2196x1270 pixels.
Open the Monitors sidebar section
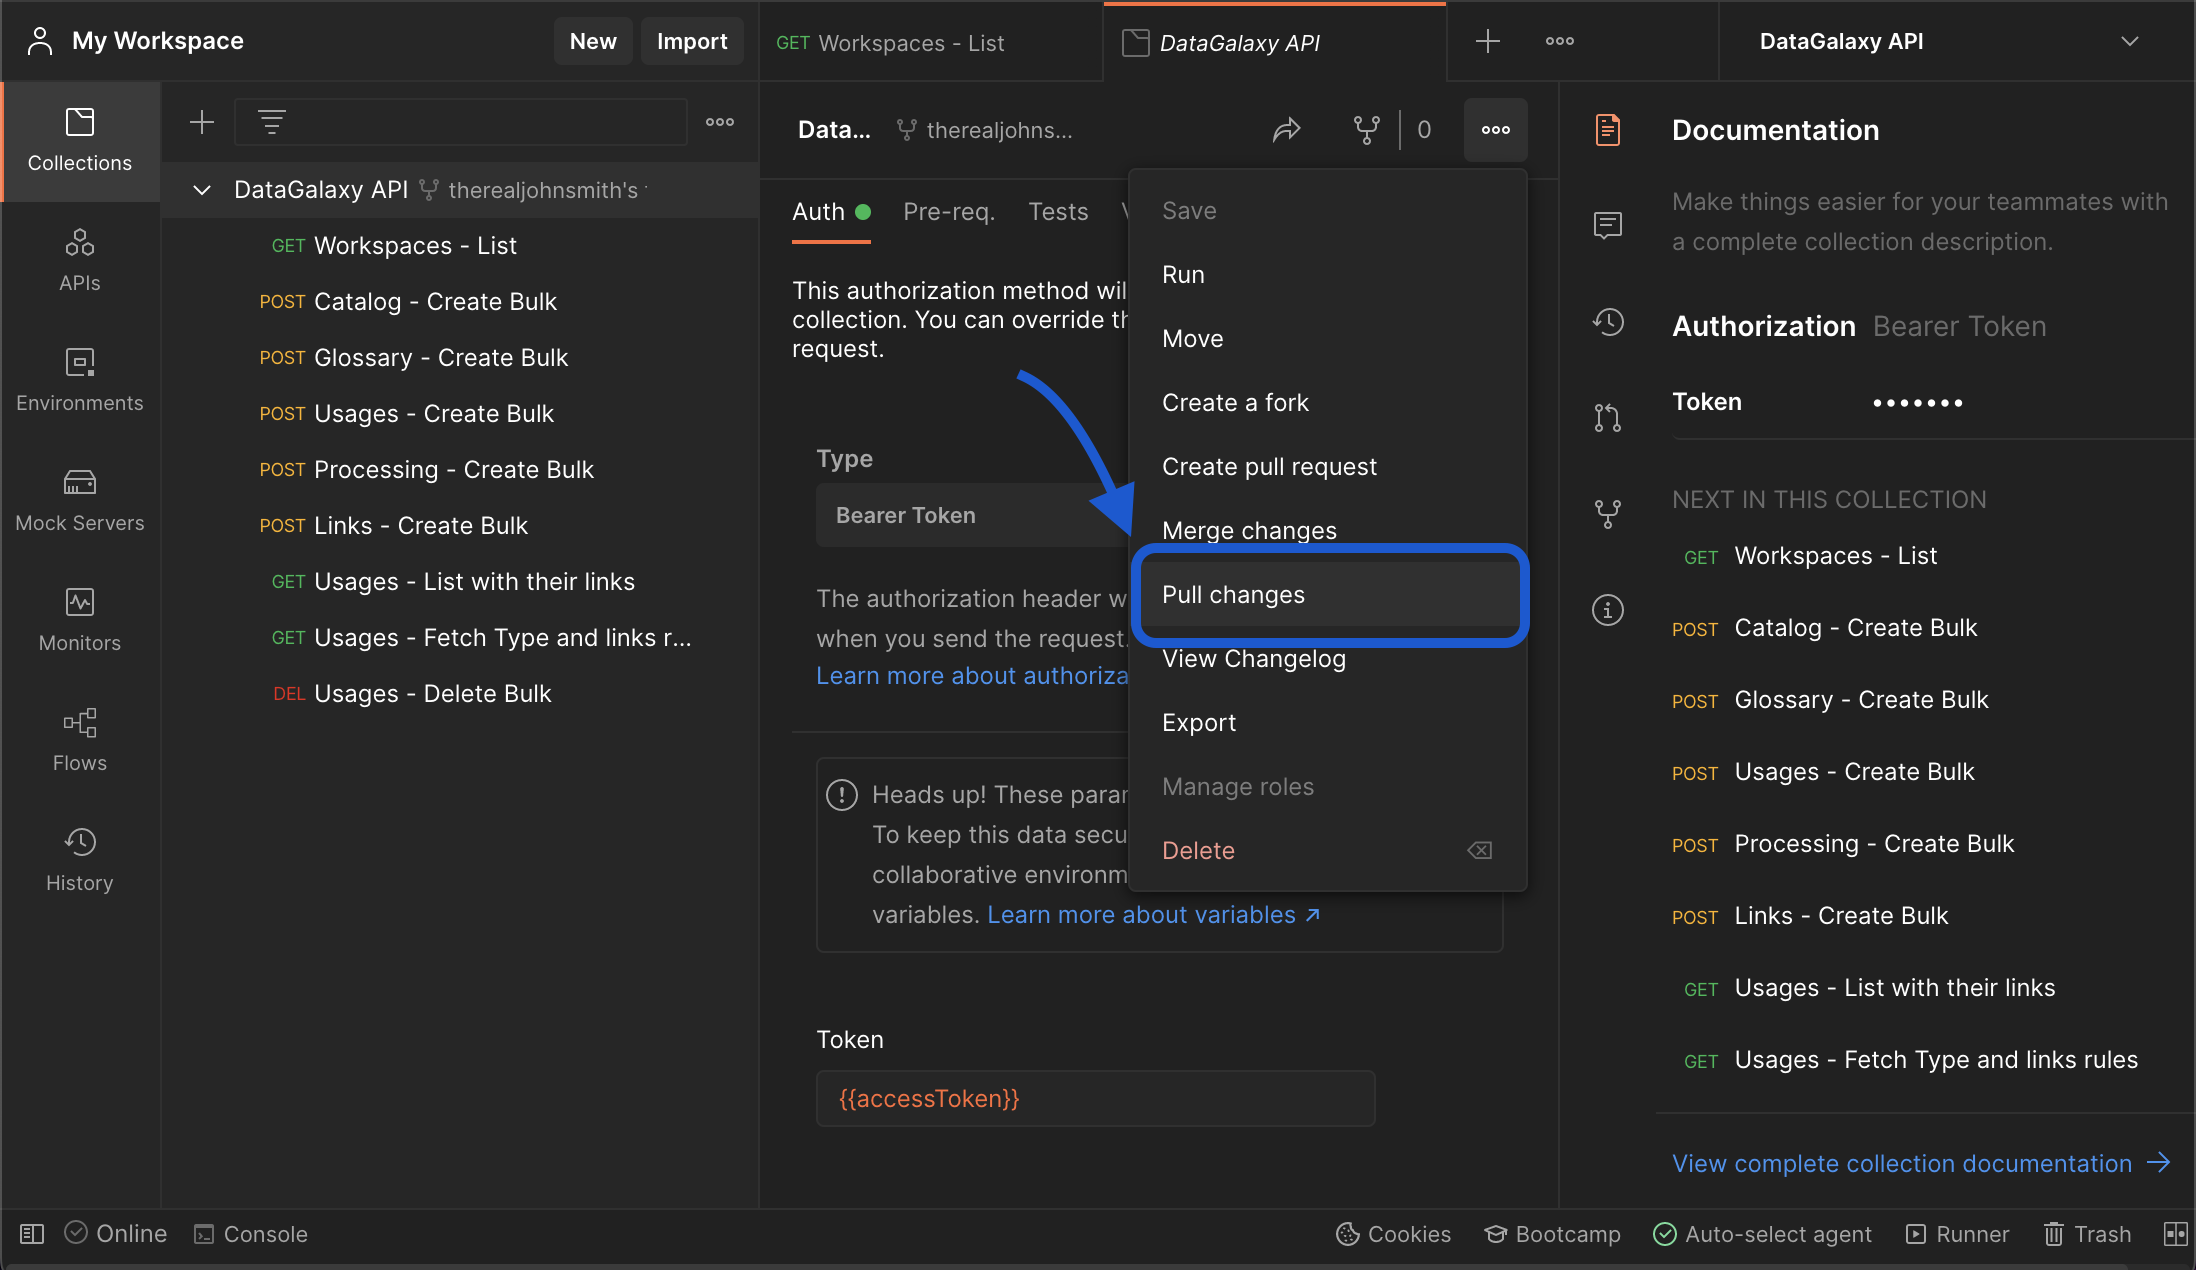(80, 620)
